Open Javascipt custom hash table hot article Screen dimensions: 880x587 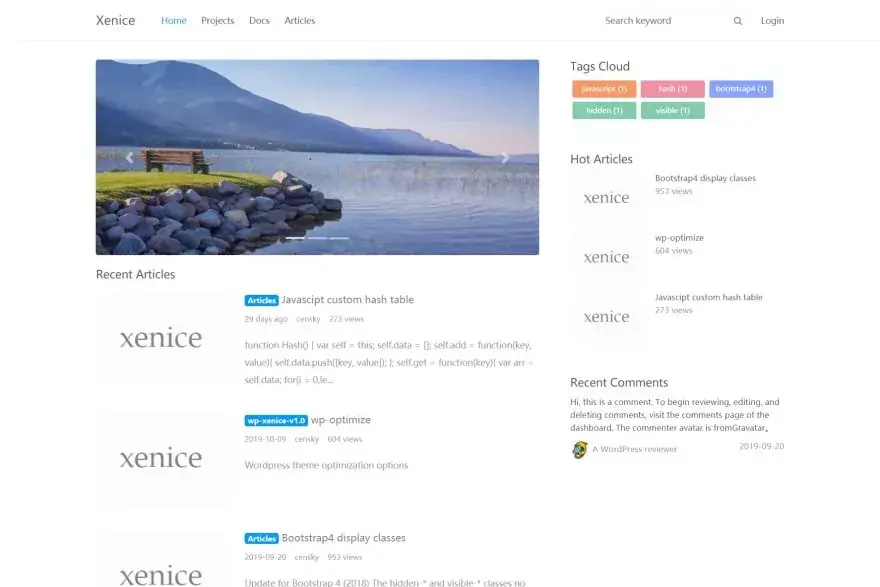[708, 297]
